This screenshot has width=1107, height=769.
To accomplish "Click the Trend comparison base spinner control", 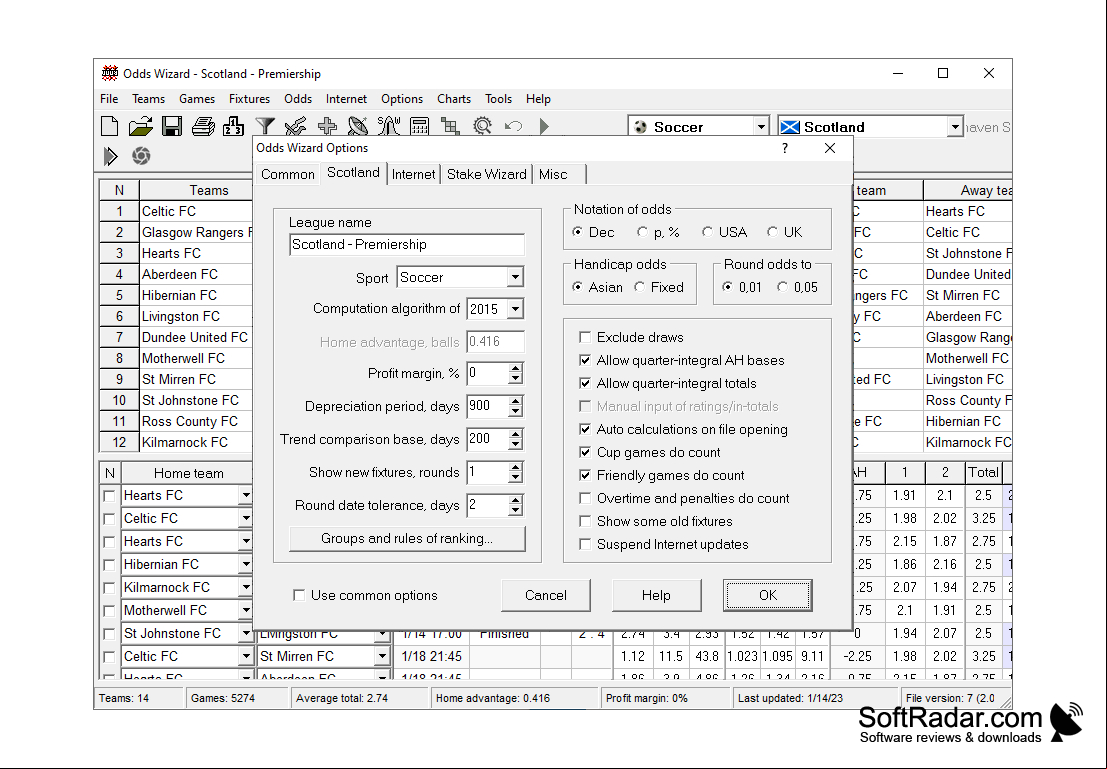I will point(516,439).
